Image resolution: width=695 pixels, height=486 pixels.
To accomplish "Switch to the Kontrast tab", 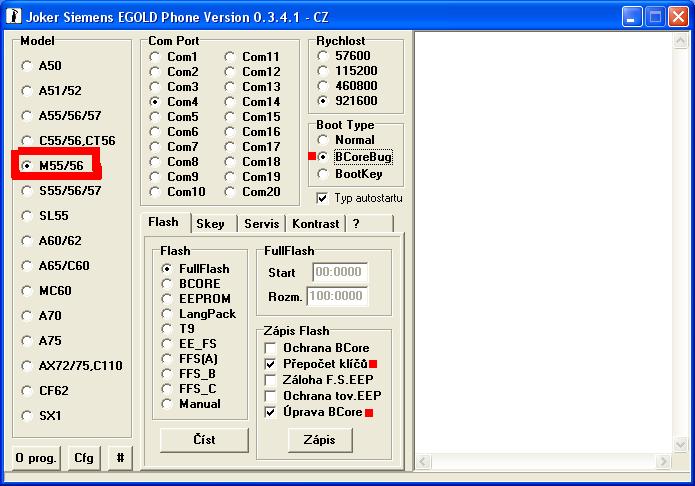I will 316,224.
